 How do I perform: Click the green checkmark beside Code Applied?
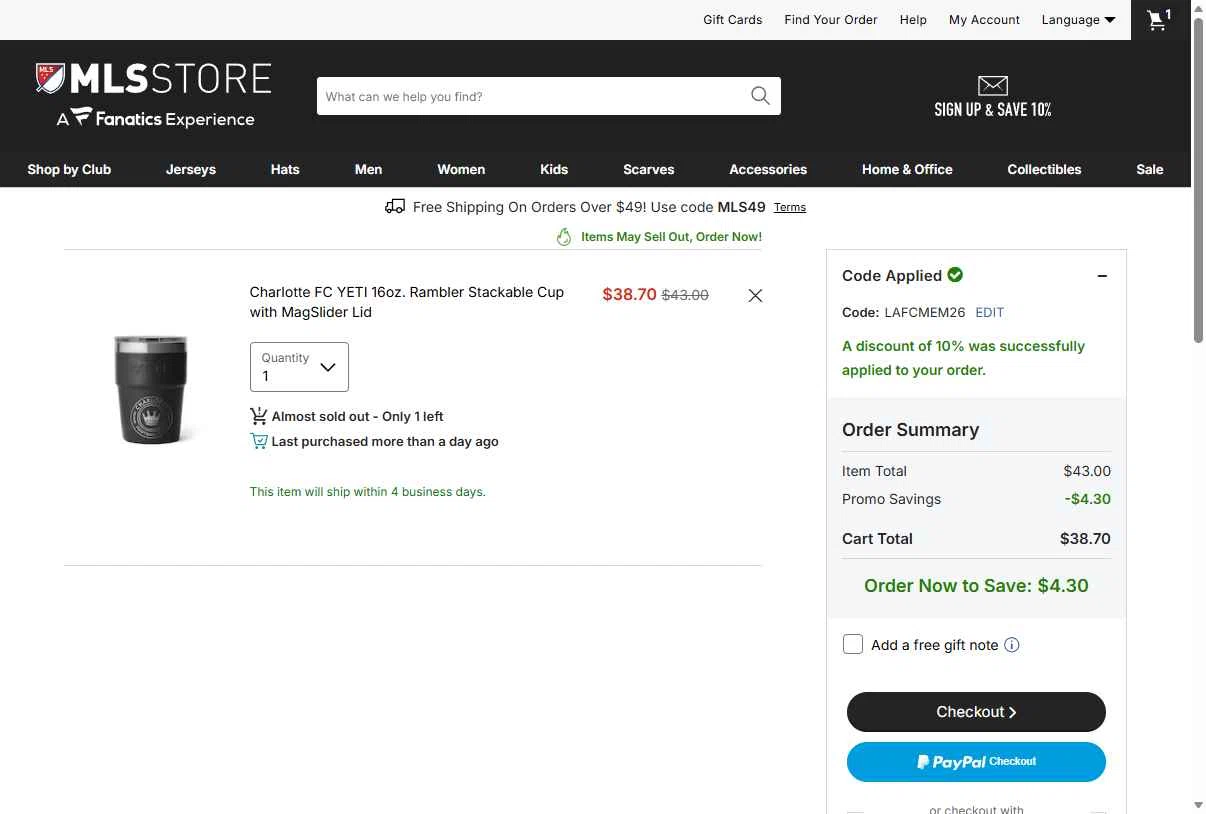point(955,274)
